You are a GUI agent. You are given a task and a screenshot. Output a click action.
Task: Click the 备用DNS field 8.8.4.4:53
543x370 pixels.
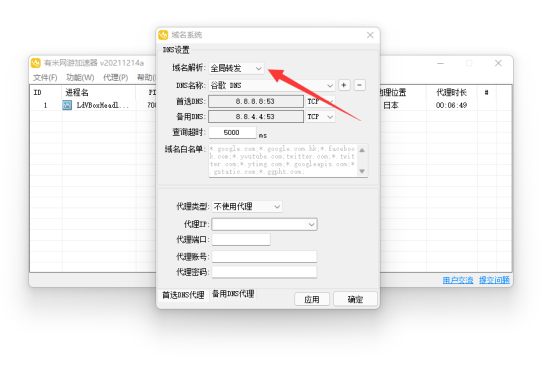[x=256, y=117]
